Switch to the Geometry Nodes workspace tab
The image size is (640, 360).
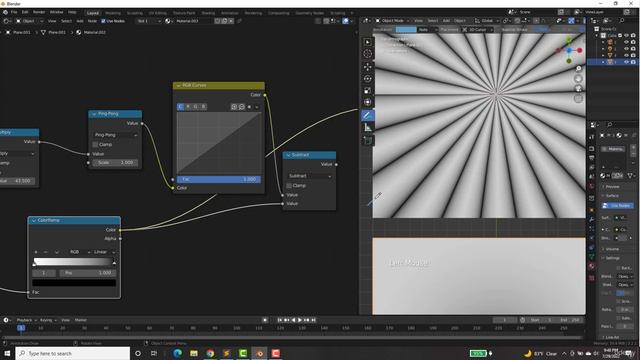click(x=309, y=13)
